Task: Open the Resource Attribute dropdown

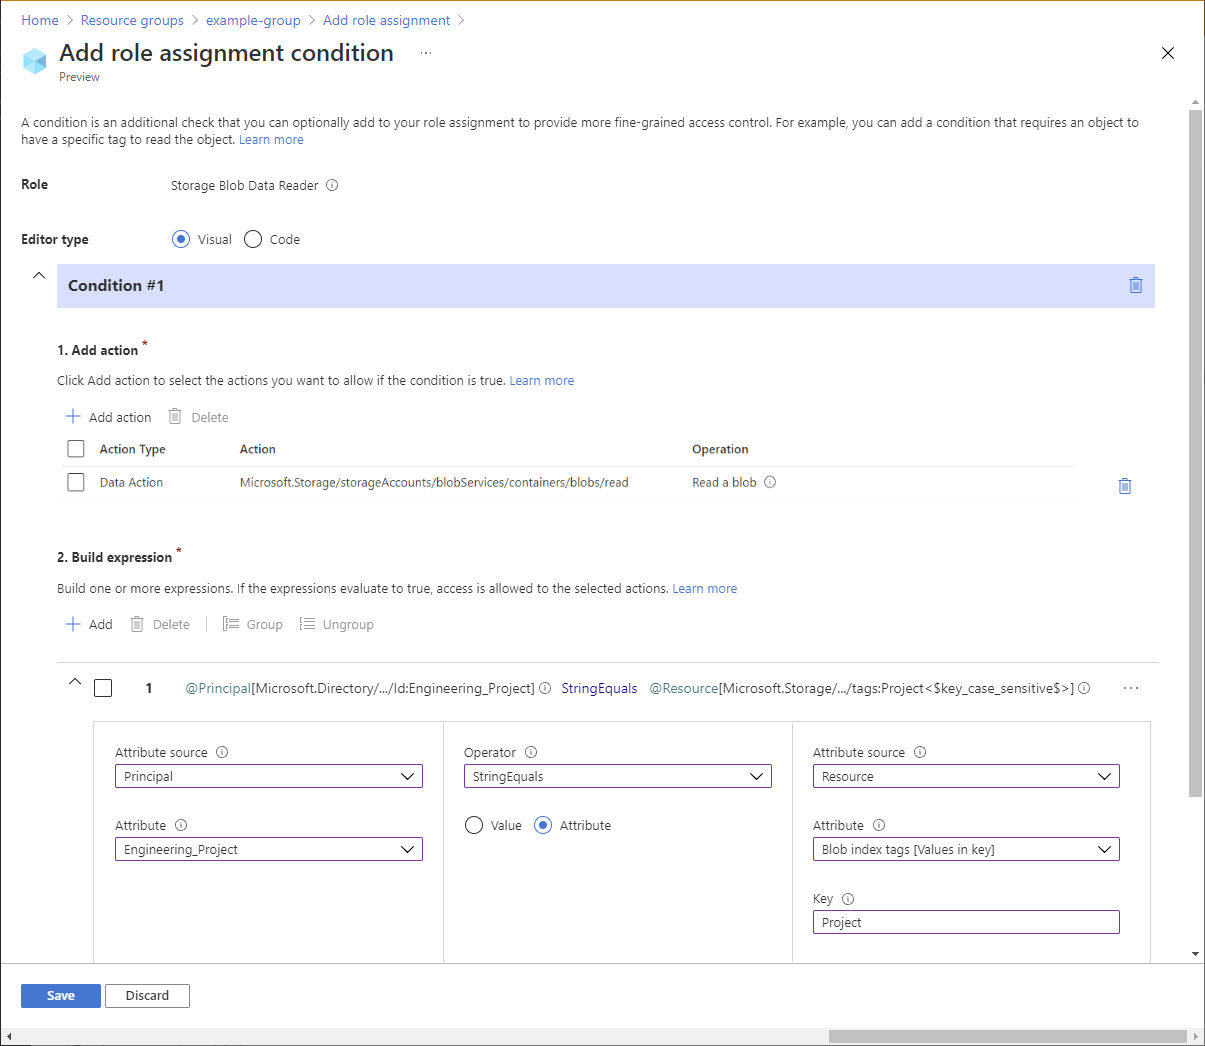Action: (x=965, y=849)
